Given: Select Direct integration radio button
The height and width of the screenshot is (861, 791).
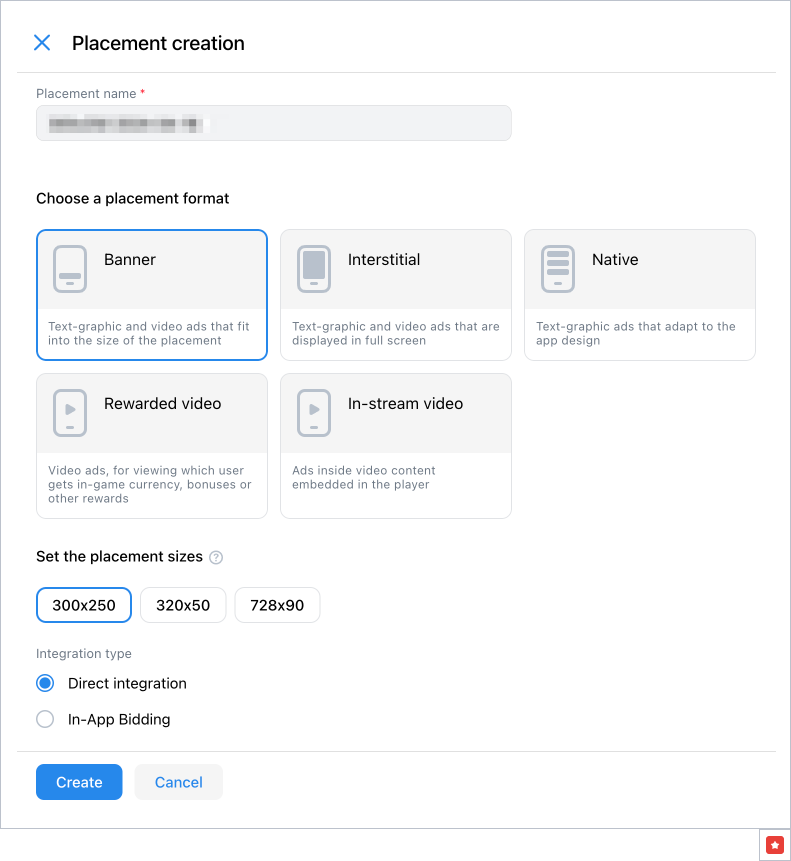Looking at the screenshot, I should click(x=45, y=684).
